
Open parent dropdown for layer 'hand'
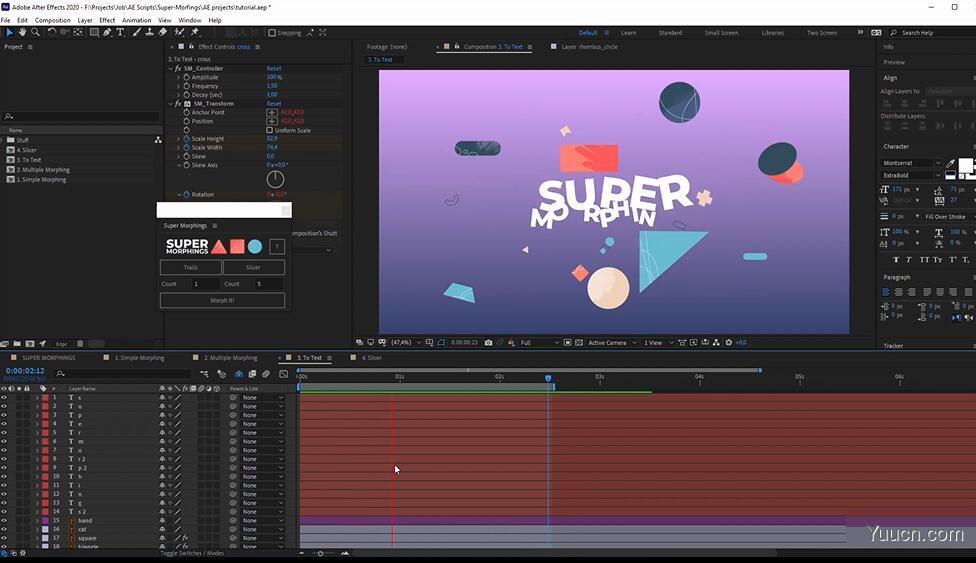point(263,521)
